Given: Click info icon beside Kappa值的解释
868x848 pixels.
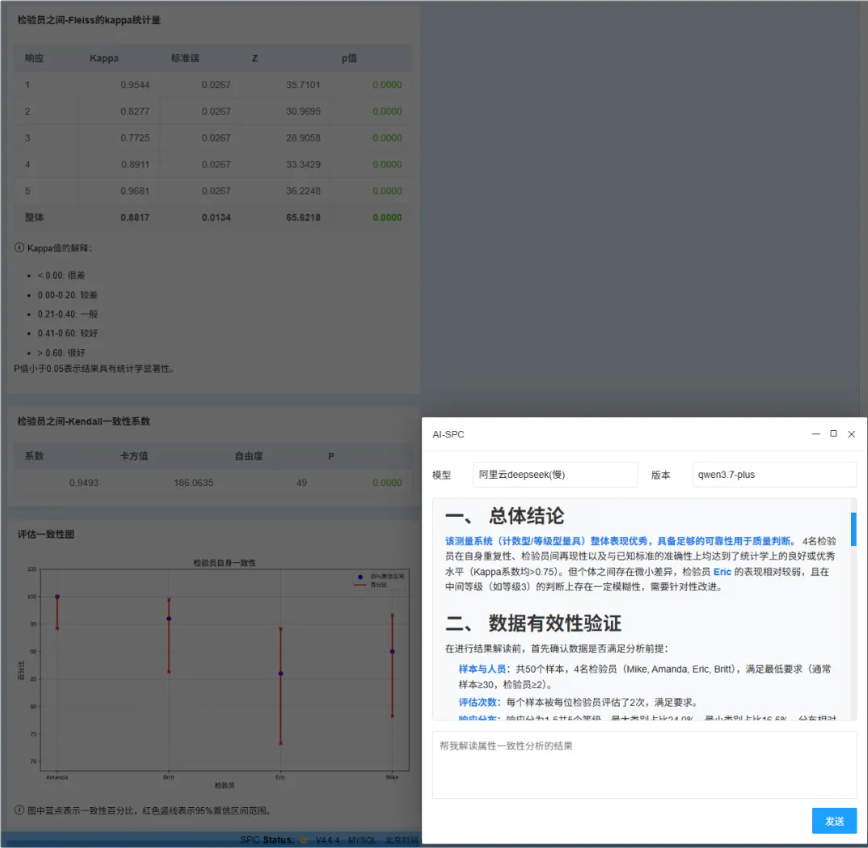Looking at the screenshot, I should (x=19, y=247).
